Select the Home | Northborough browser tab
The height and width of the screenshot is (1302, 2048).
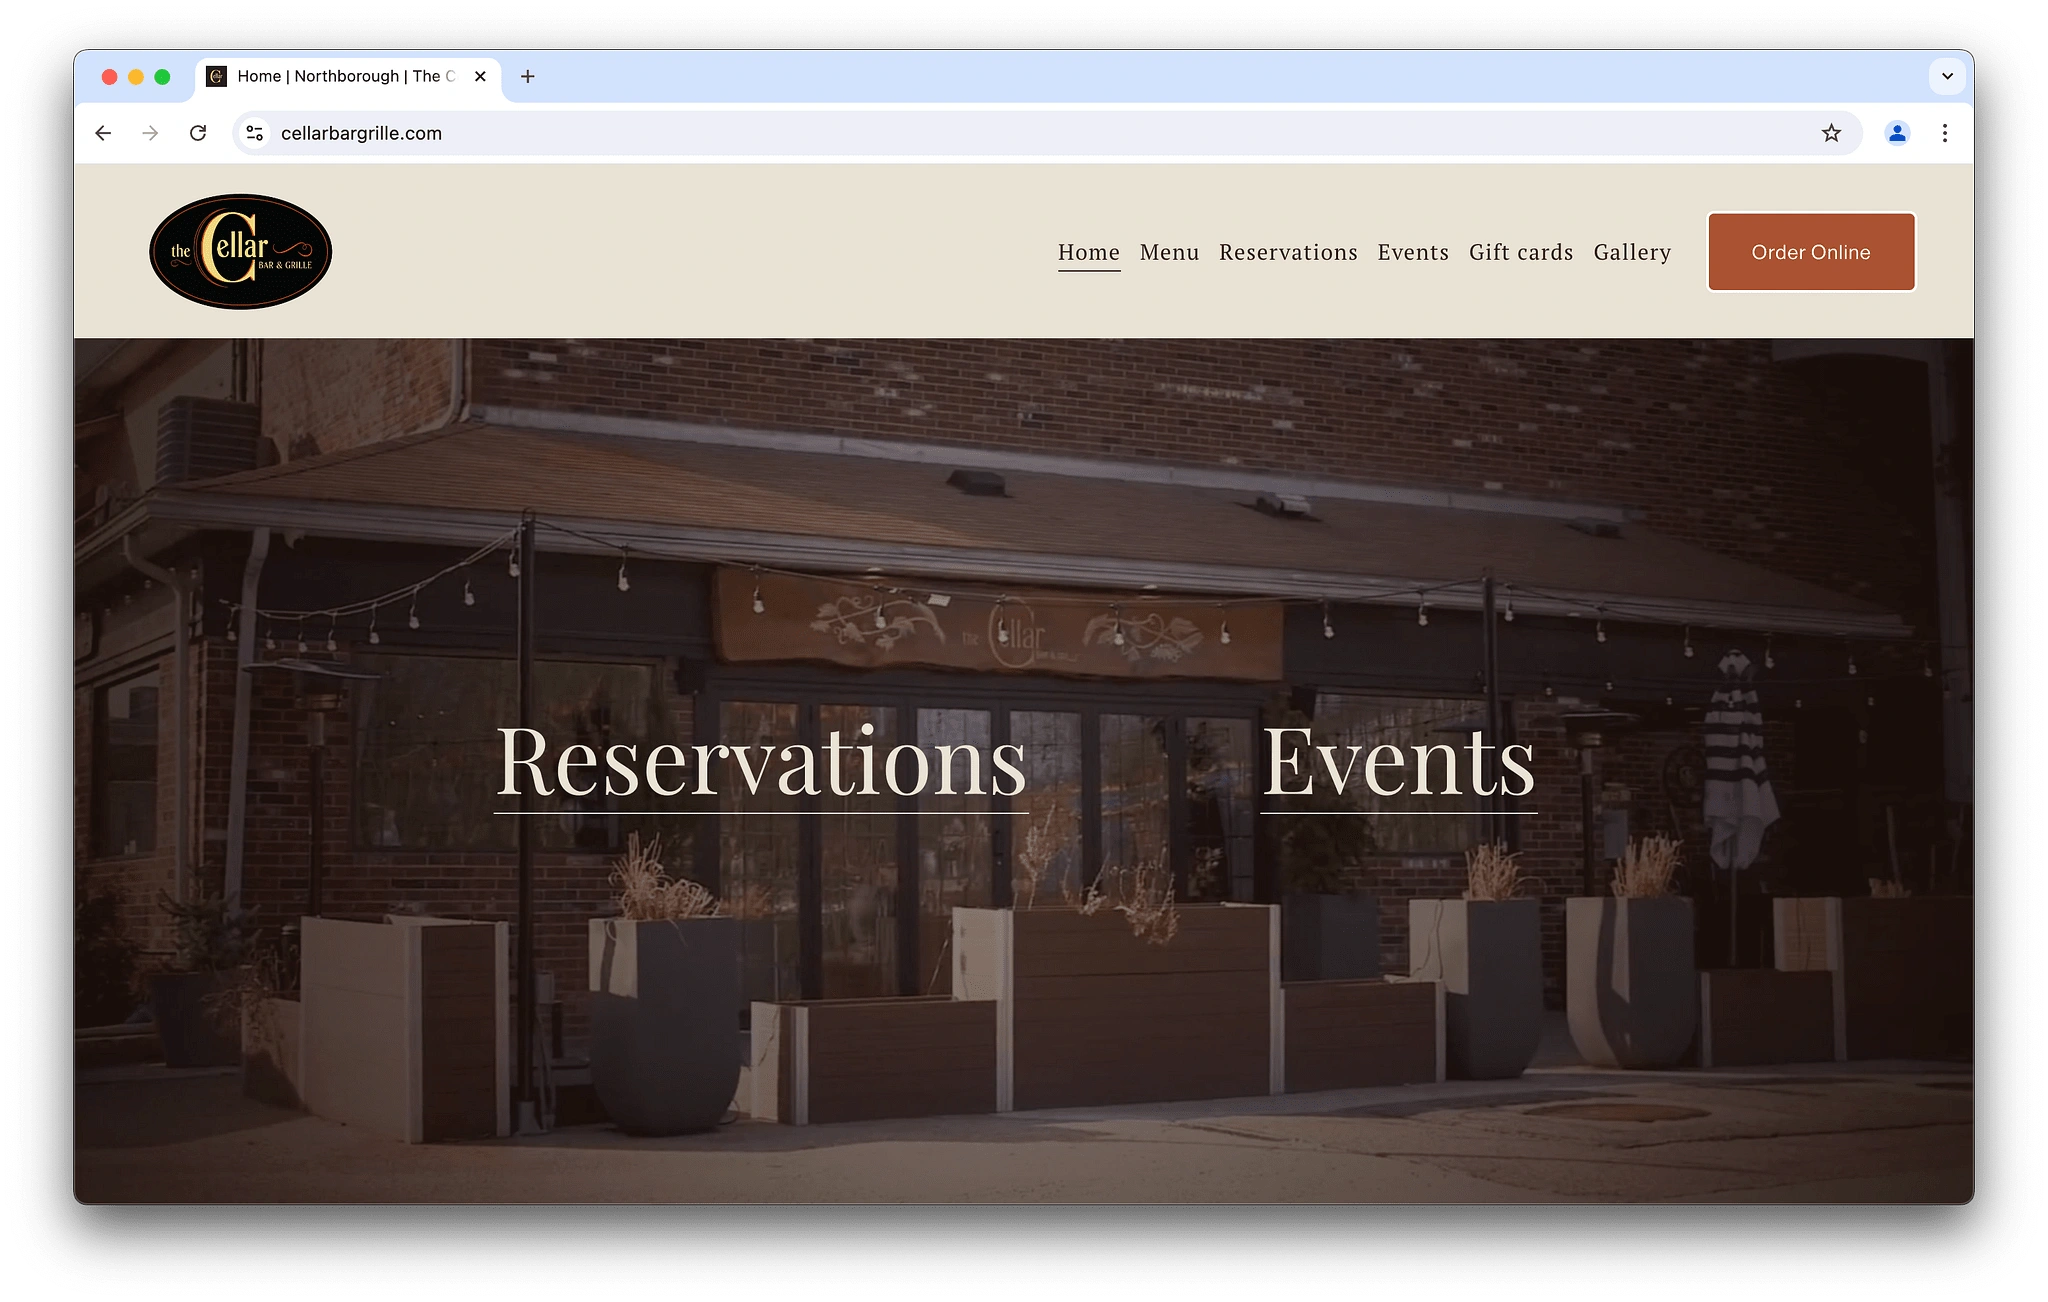340,76
